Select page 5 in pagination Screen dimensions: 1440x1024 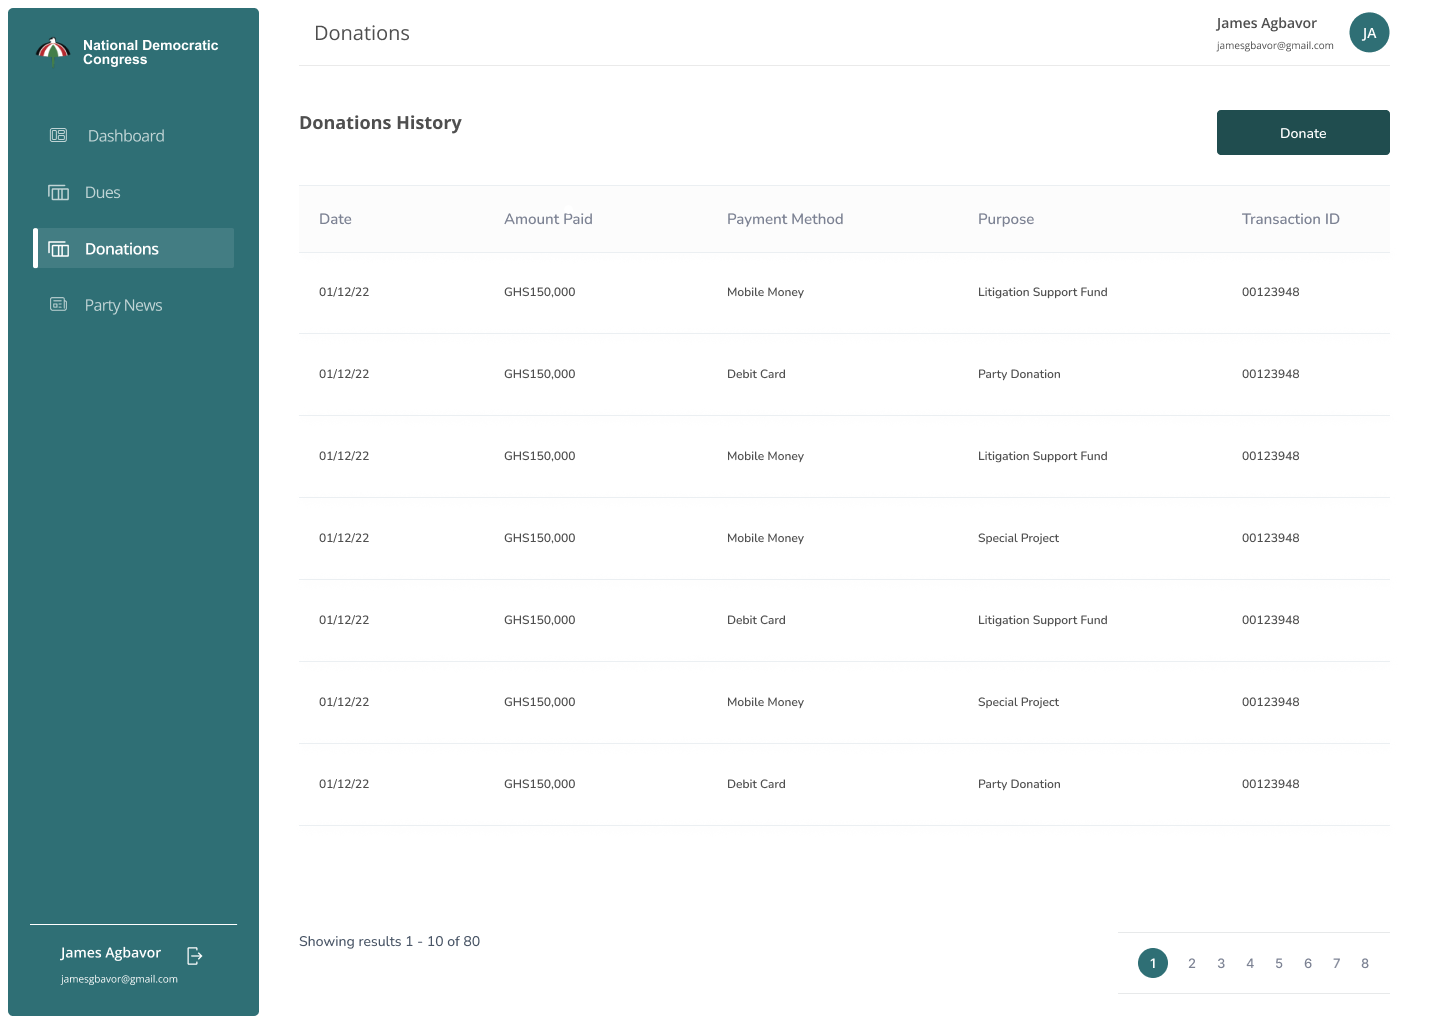(x=1278, y=963)
